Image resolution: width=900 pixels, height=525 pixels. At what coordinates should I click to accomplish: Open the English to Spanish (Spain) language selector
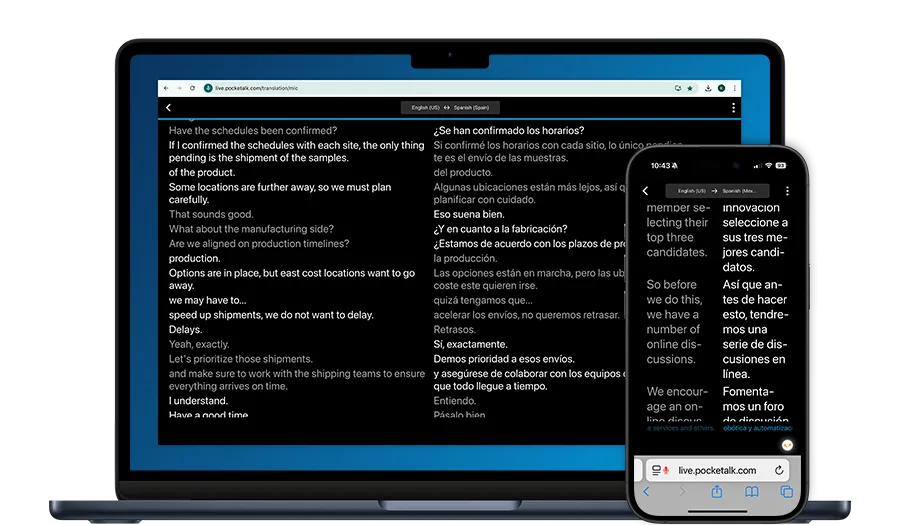point(450,108)
